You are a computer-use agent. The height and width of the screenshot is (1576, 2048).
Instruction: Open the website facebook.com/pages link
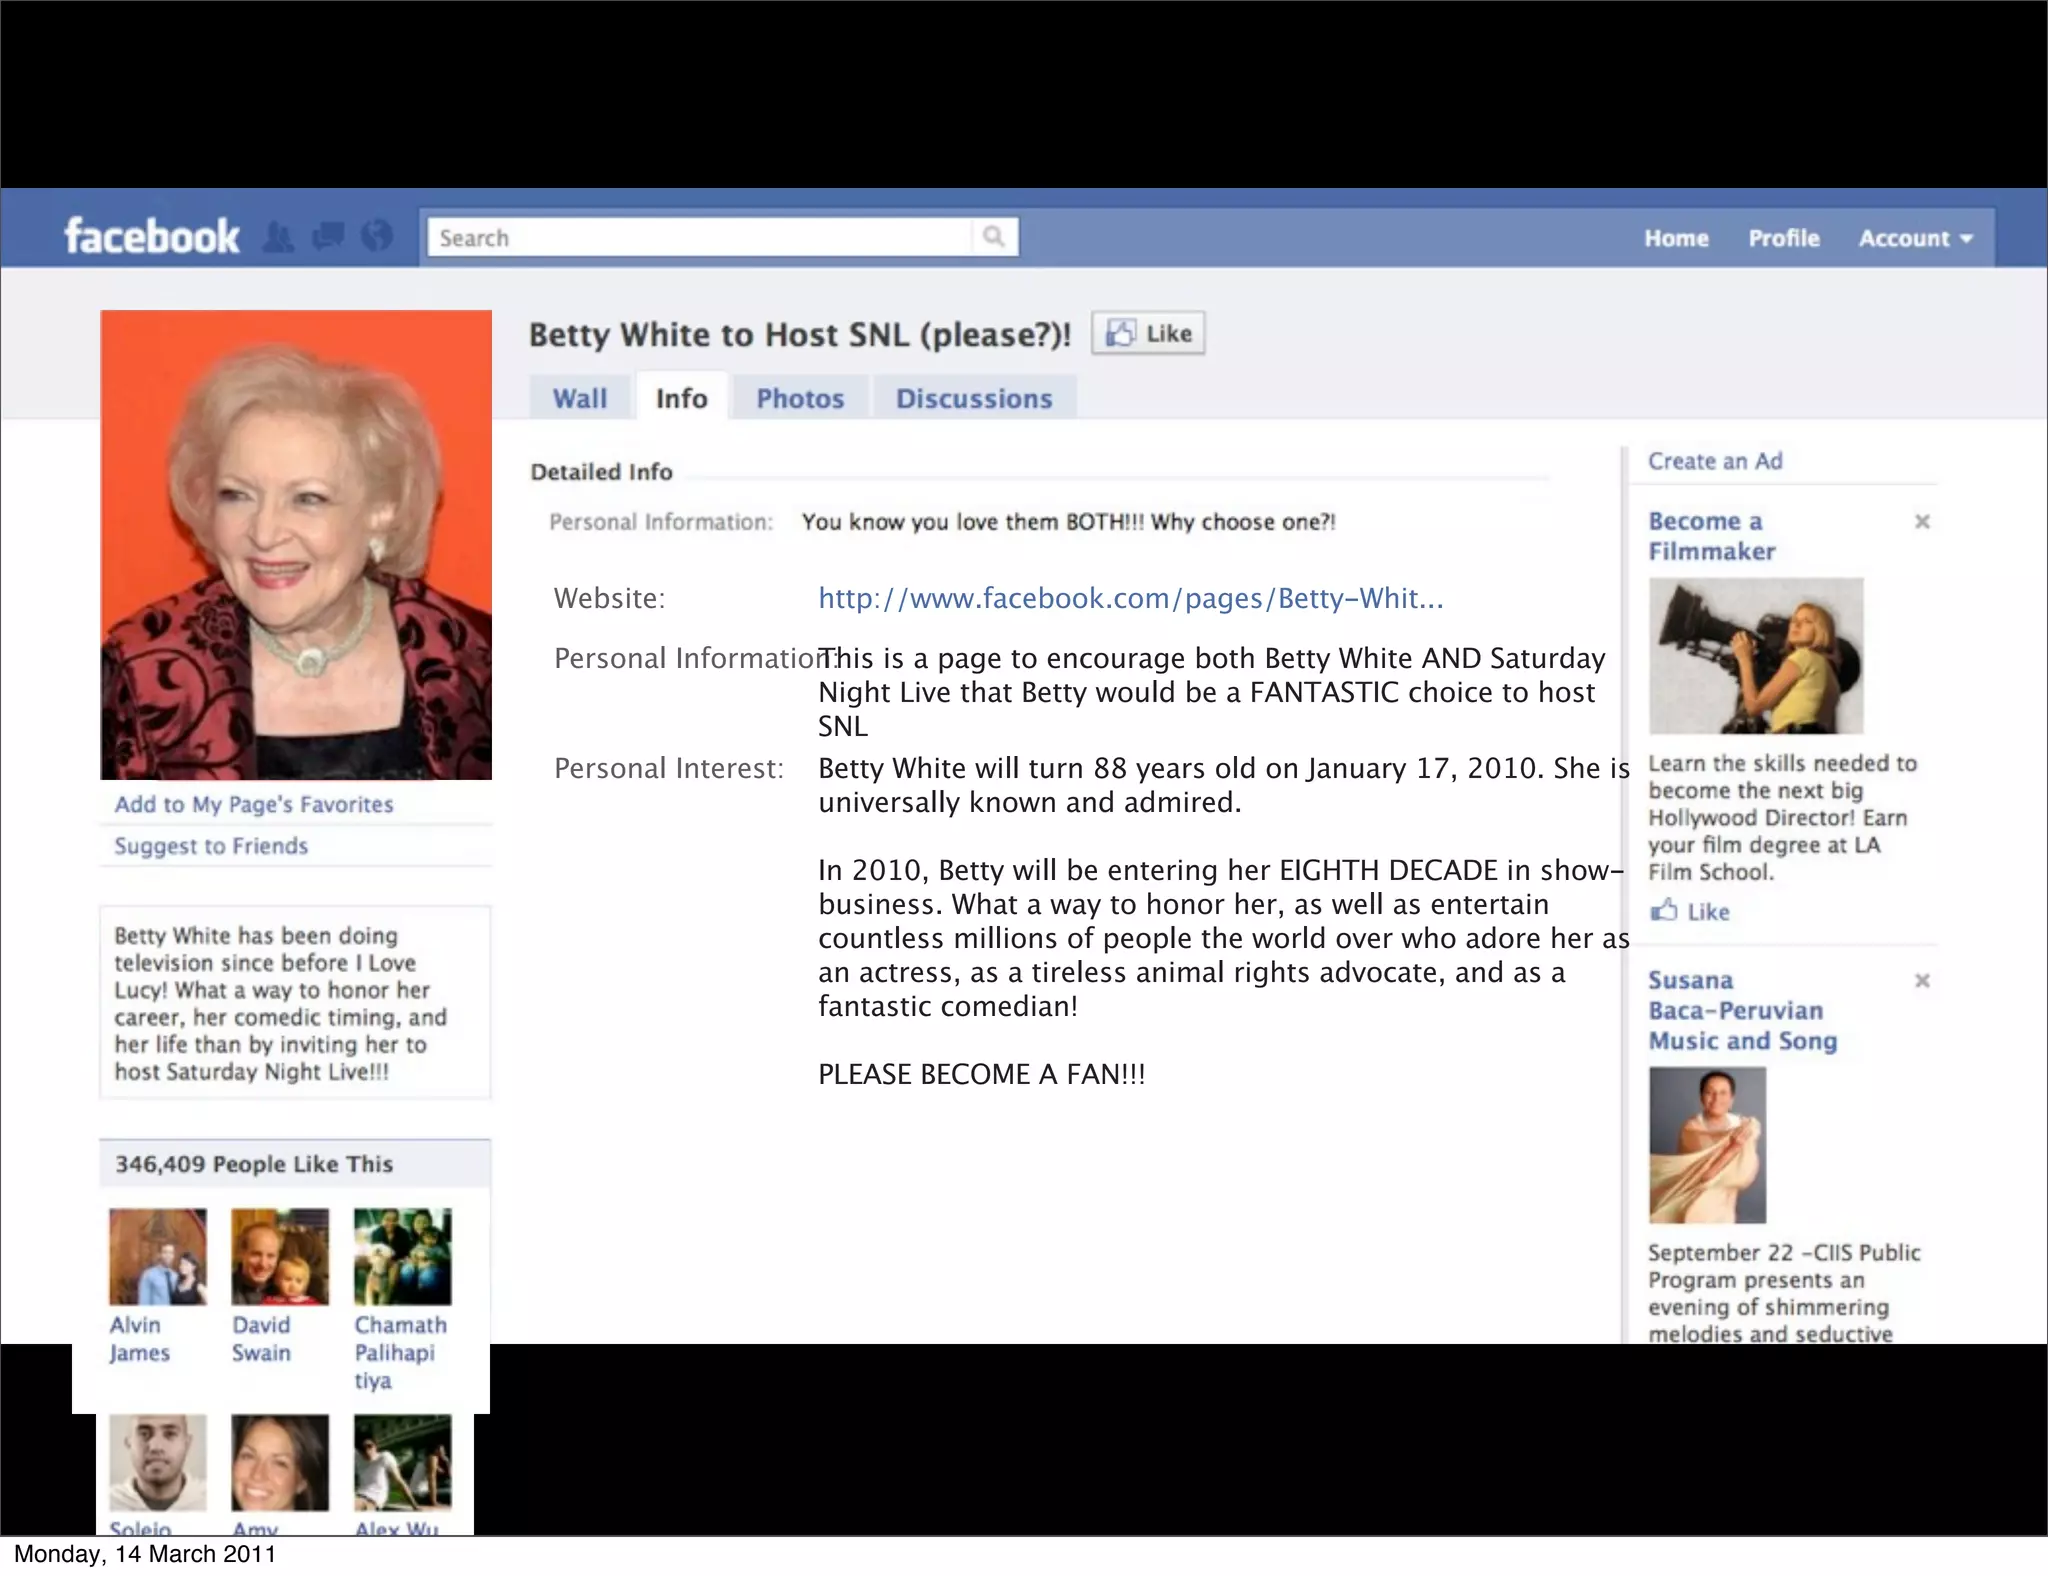pyautogui.click(x=1131, y=598)
